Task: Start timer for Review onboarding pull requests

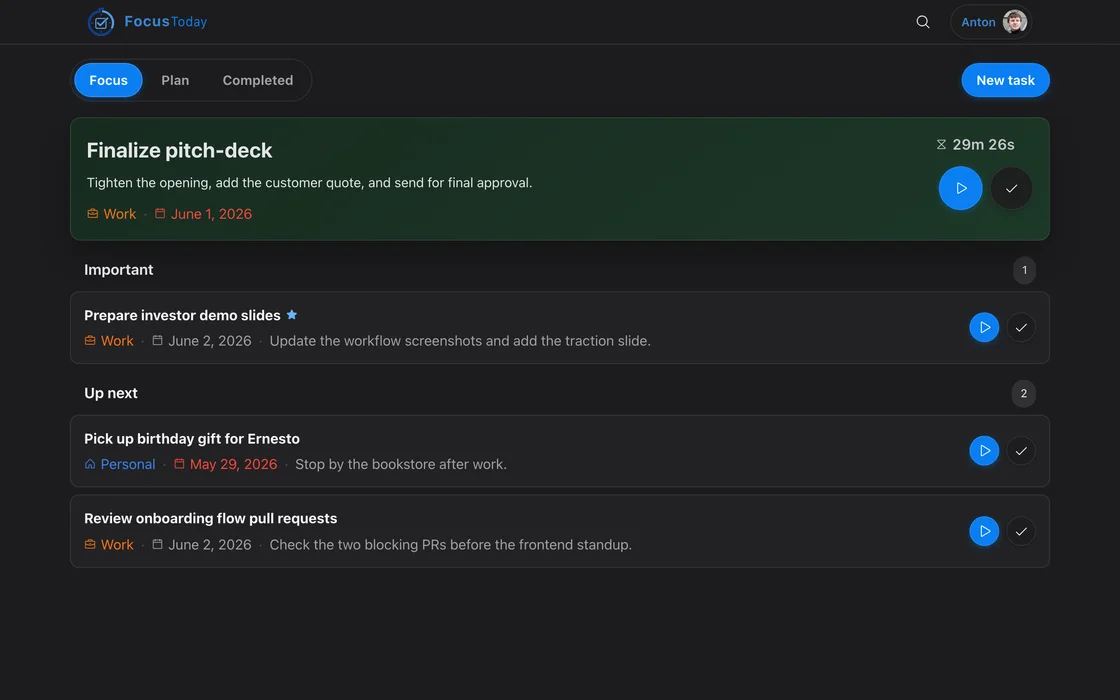Action: point(984,531)
